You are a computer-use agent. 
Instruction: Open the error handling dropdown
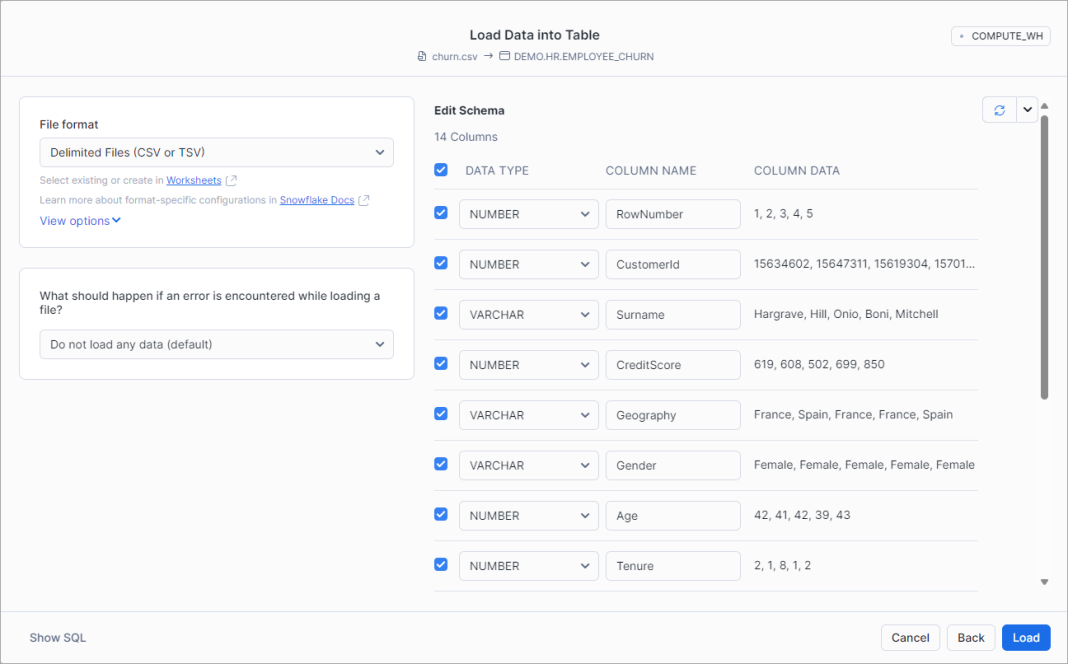tap(216, 344)
